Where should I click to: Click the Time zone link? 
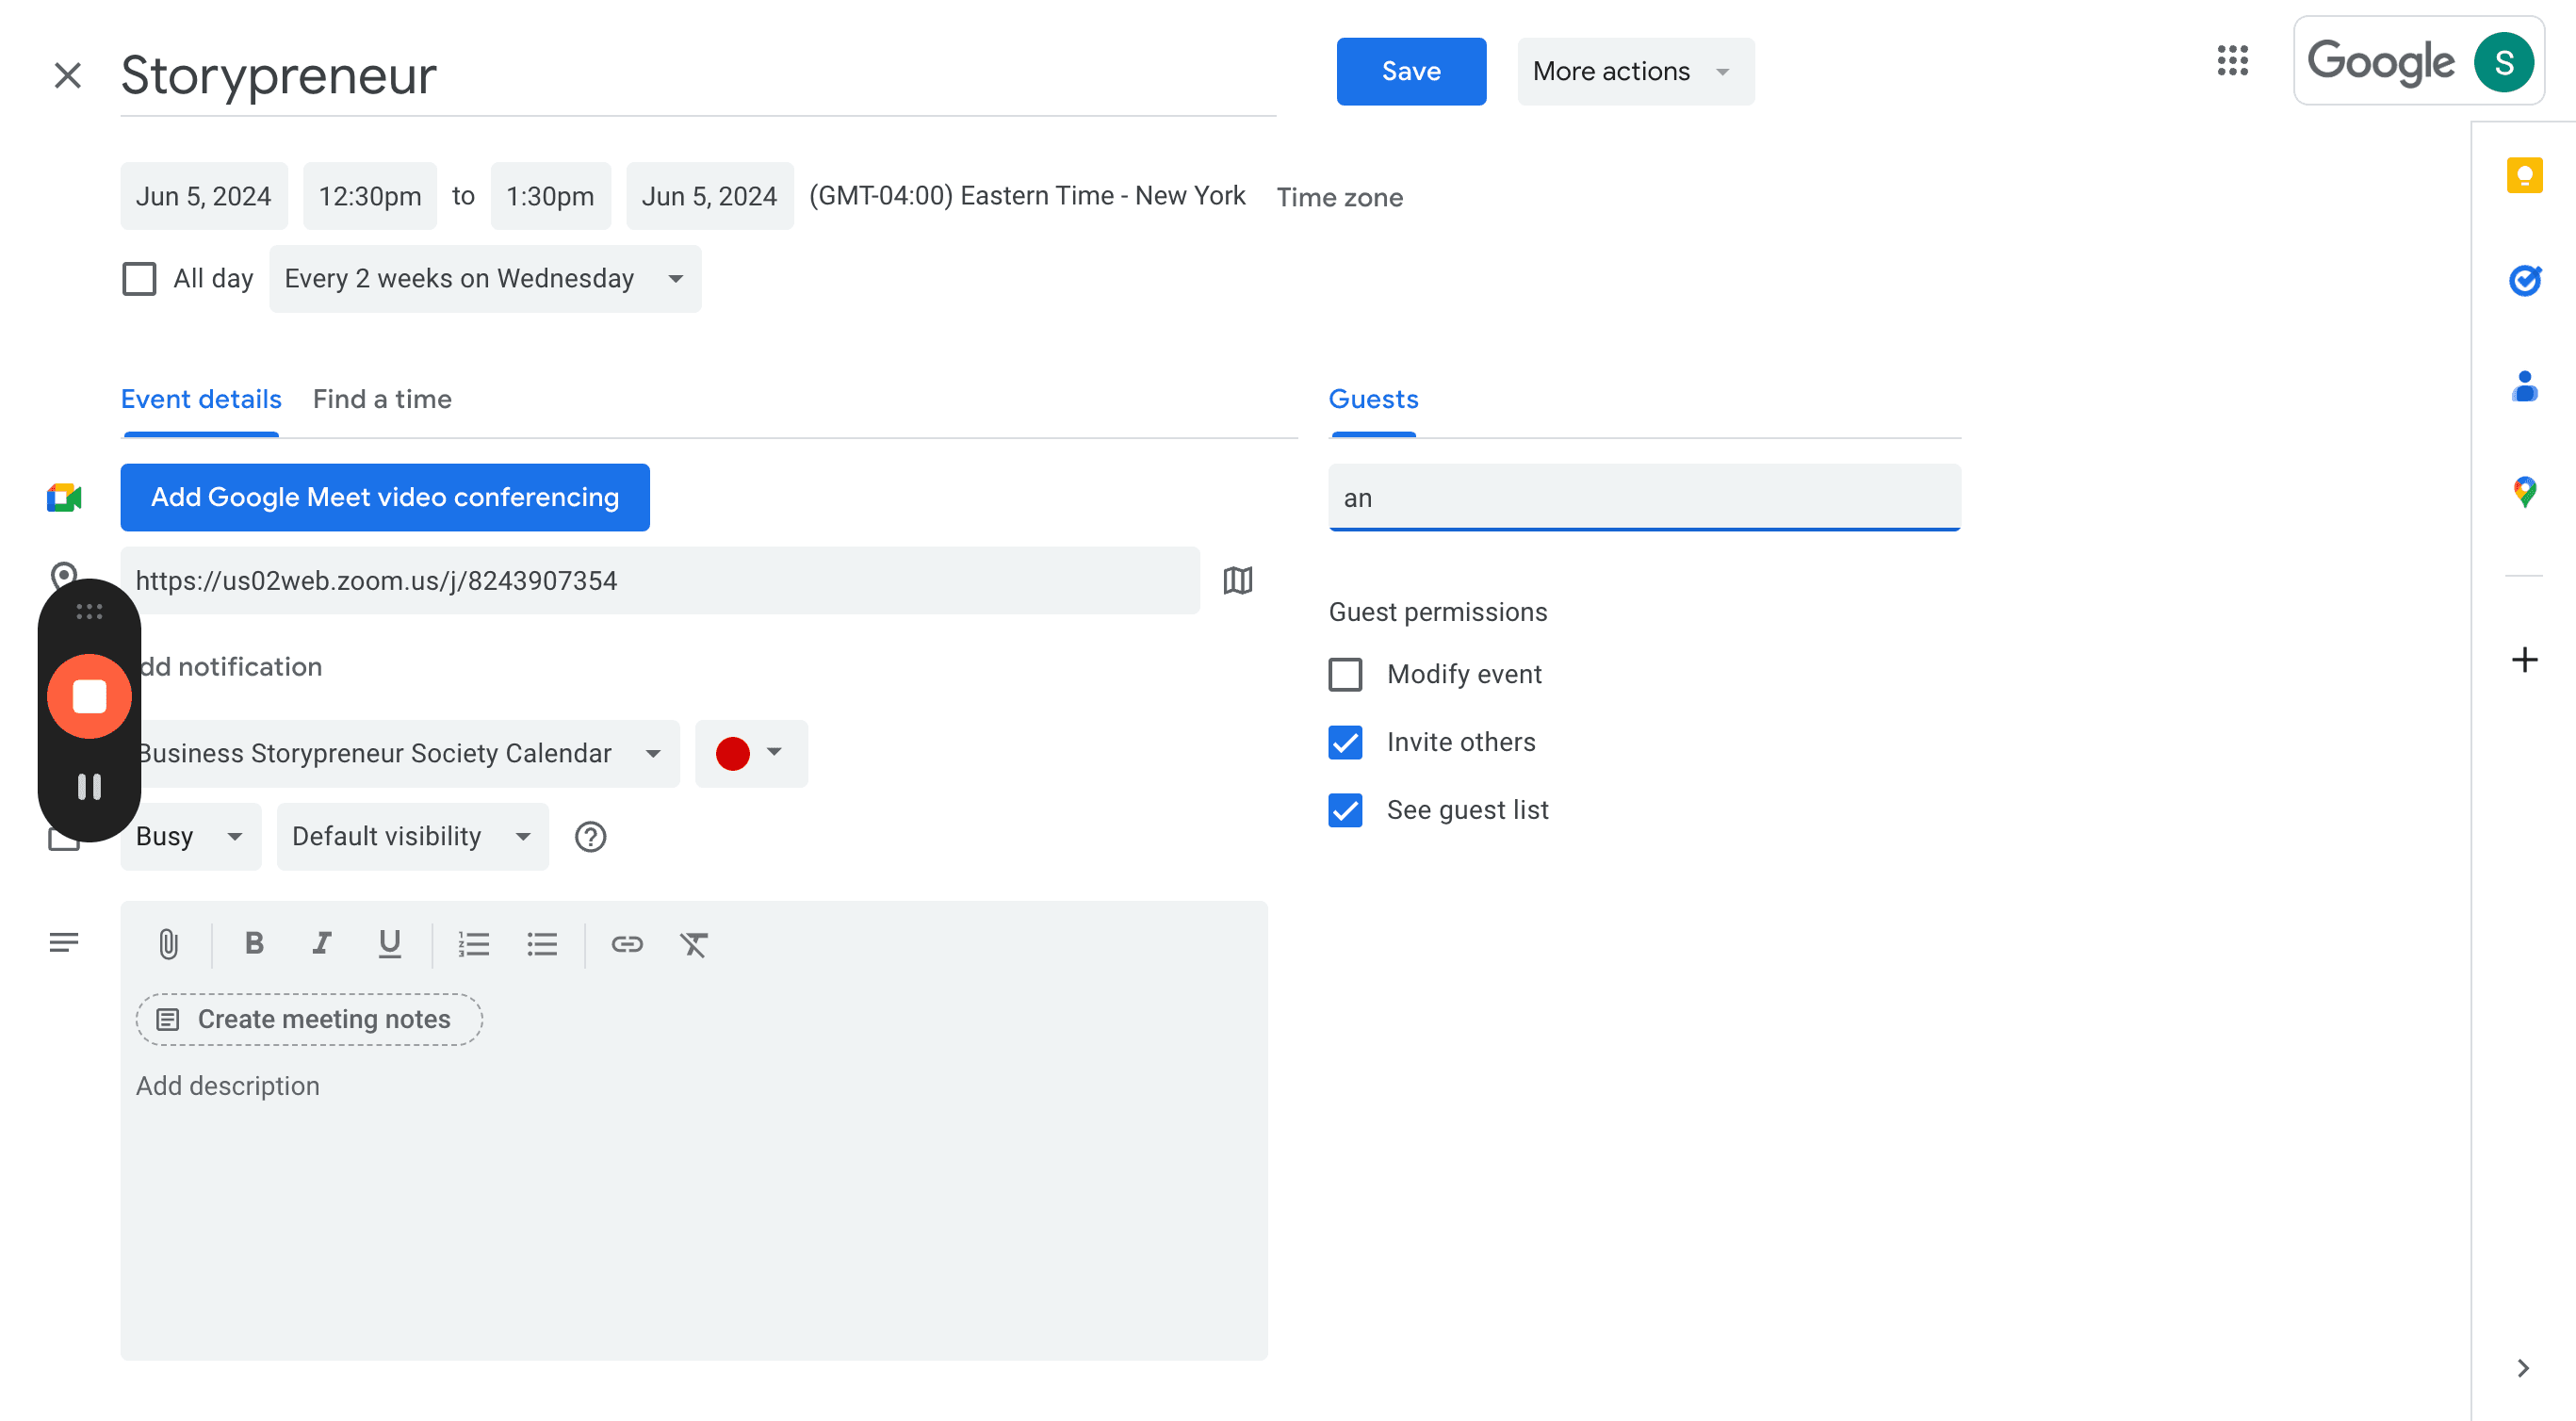[1339, 197]
